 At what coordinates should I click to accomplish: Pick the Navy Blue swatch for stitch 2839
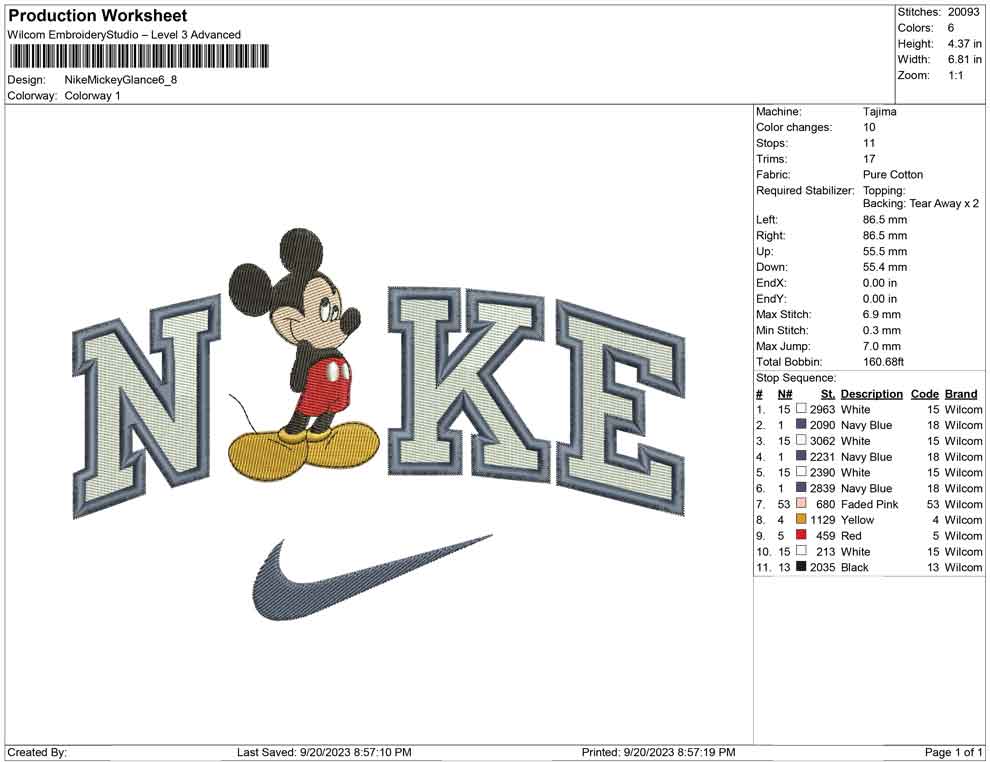(x=801, y=488)
